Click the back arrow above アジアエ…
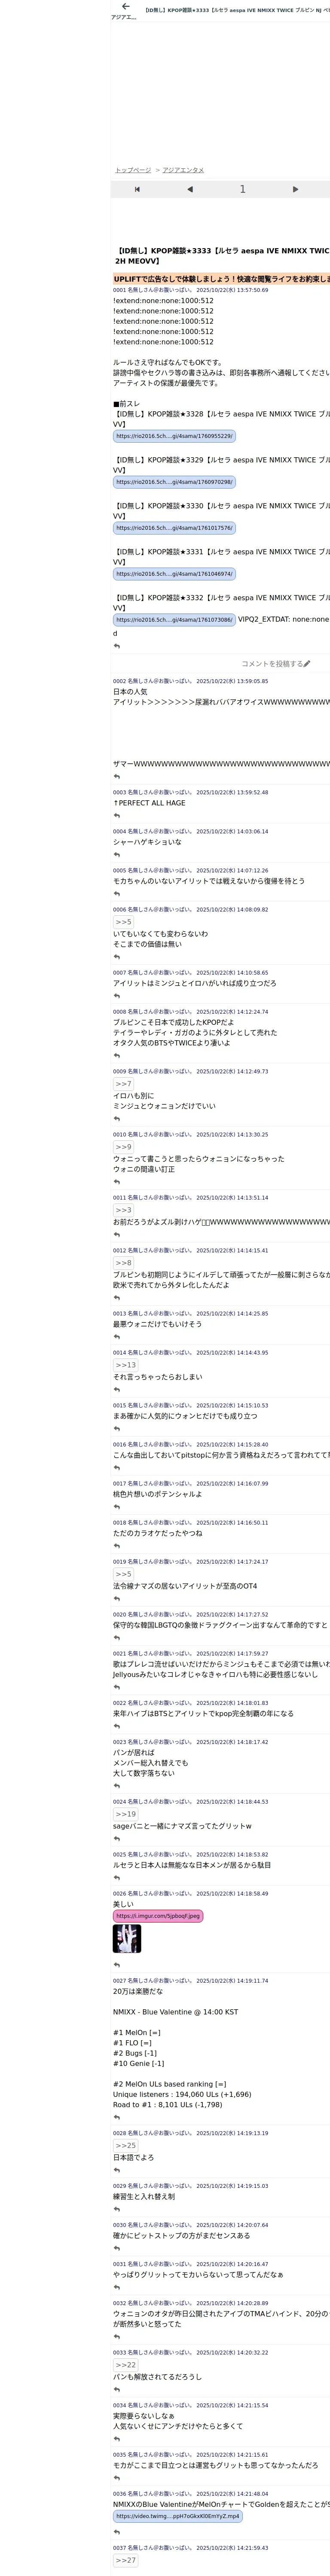This screenshot has height=2576, width=330. click(x=125, y=7)
